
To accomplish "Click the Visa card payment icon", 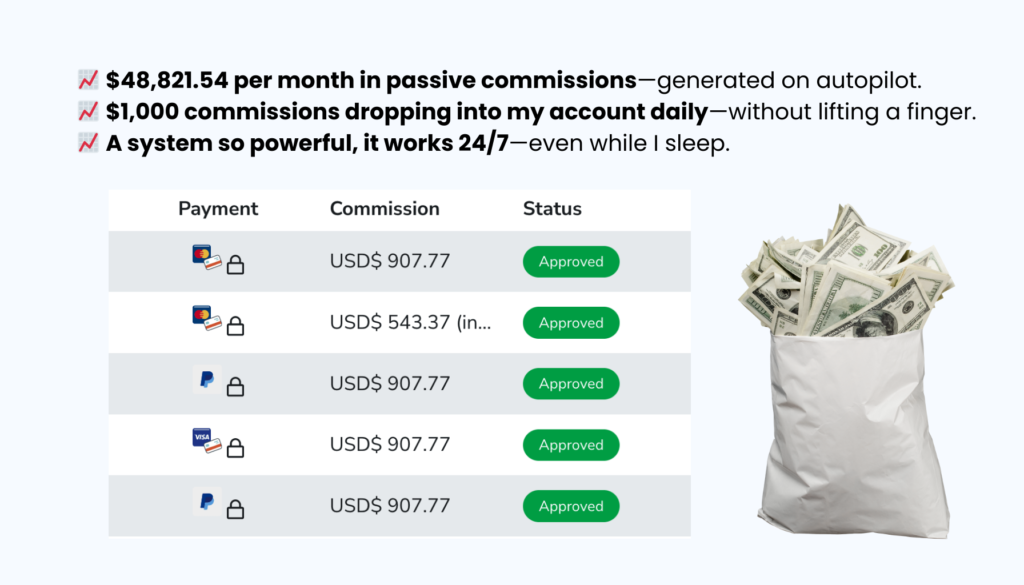I will 206,441.
